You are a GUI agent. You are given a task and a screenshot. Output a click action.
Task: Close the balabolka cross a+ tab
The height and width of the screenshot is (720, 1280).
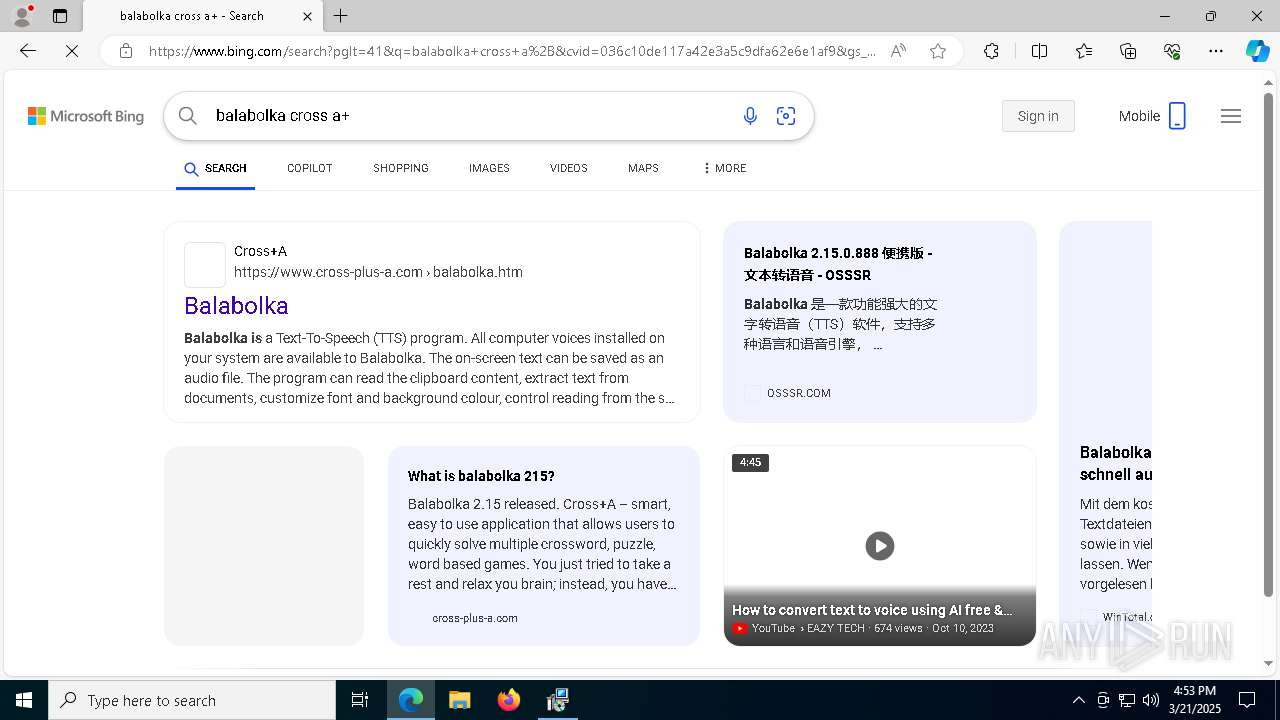point(307,16)
